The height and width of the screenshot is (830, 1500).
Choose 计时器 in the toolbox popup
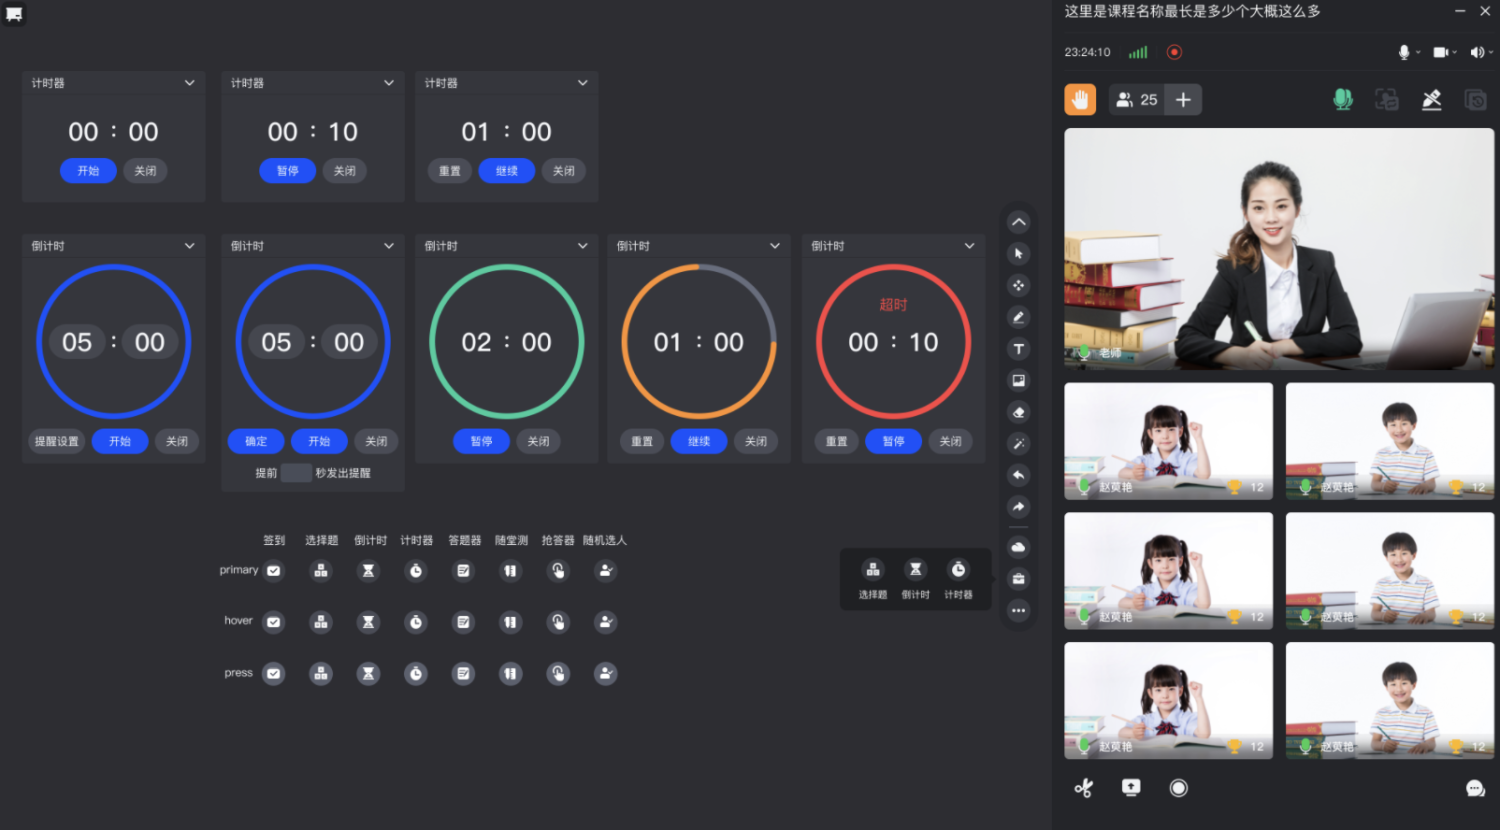coord(958,579)
